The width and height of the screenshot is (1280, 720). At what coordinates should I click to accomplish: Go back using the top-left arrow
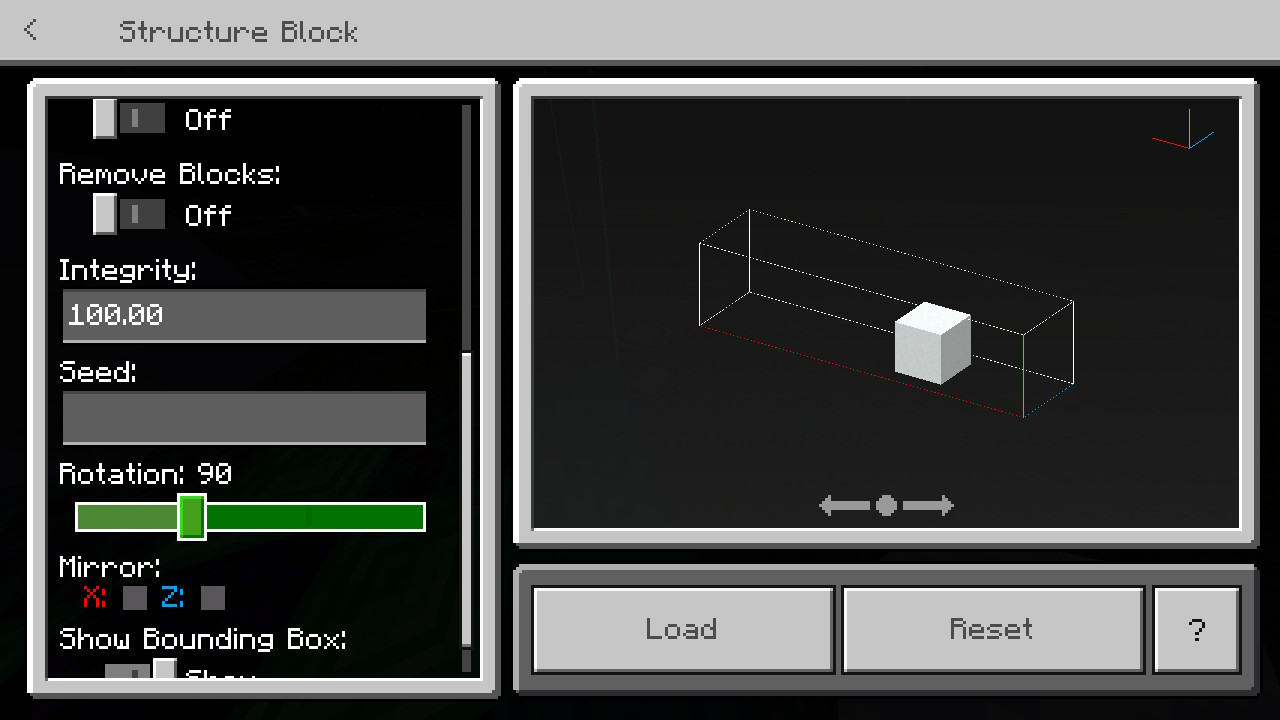tap(31, 30)
